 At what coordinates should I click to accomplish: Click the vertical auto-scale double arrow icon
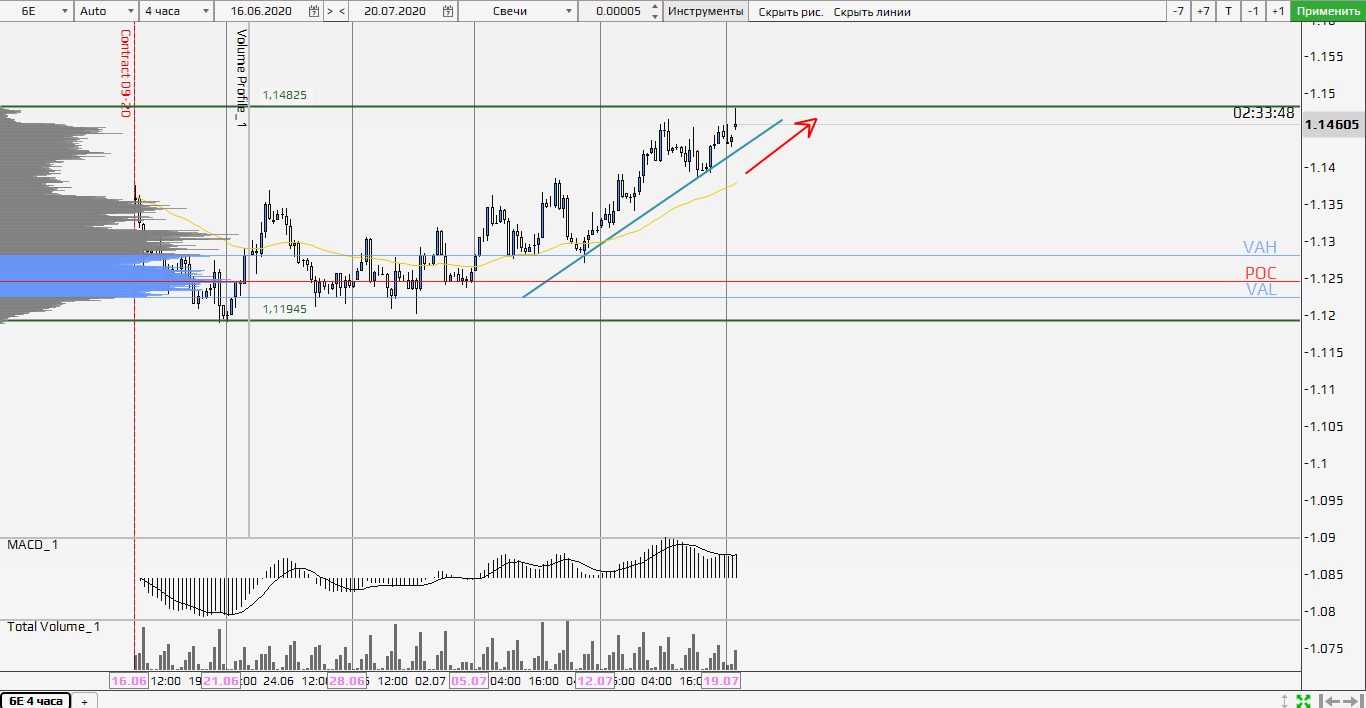coord(1285,700)
